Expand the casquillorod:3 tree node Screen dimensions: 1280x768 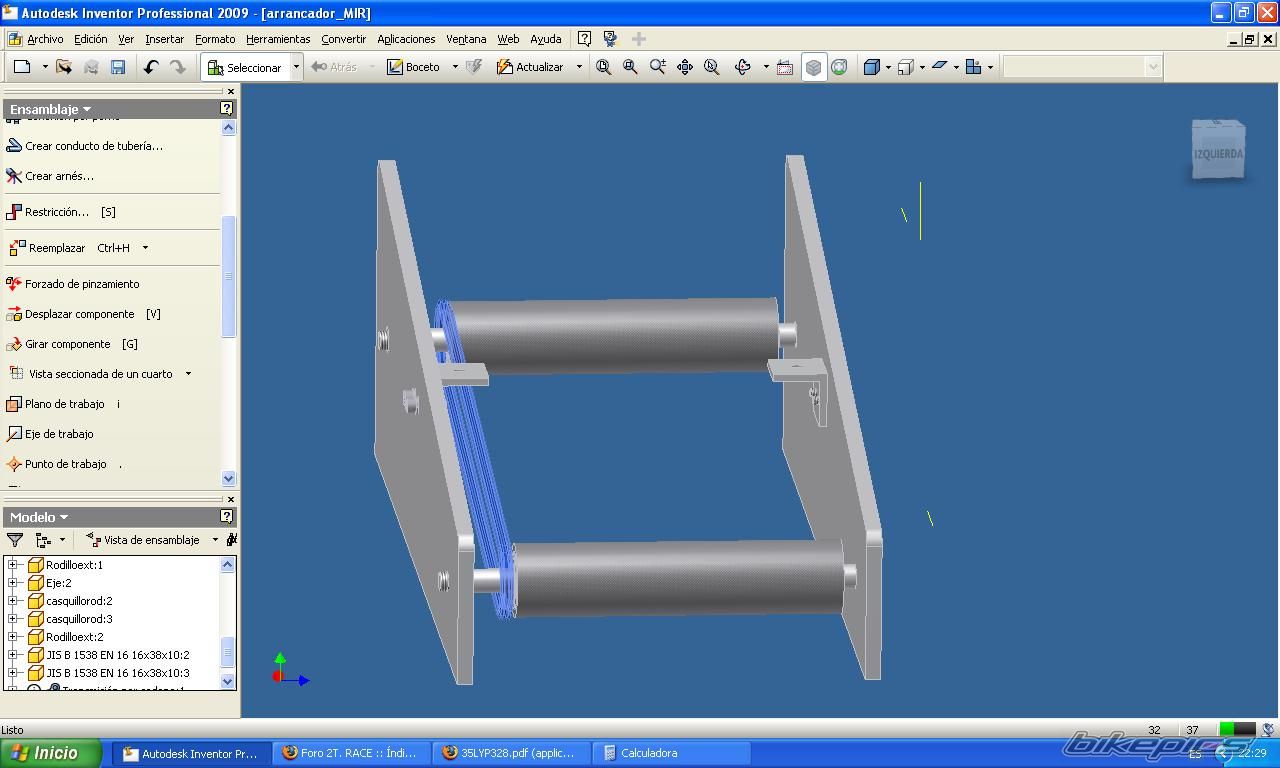[x=14, y=619]
